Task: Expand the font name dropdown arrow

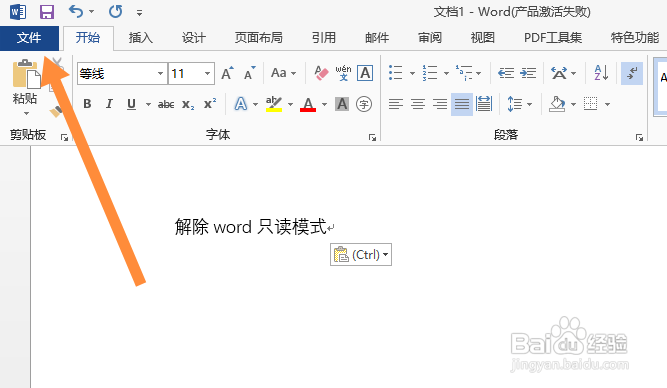Action: [x=160, y=74]
